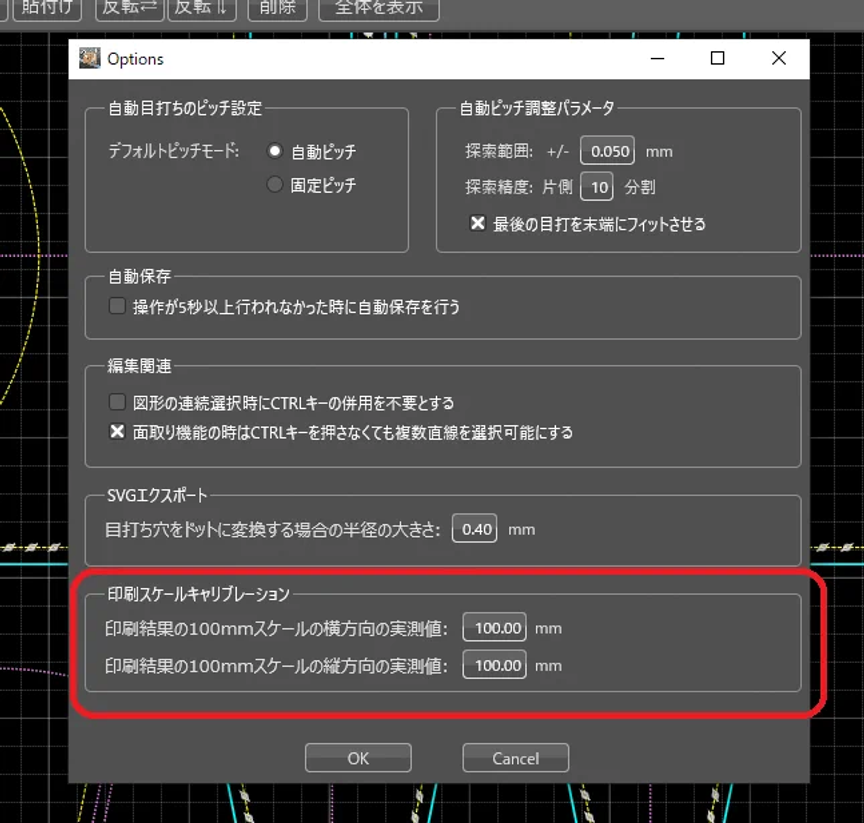Screen dimensions: 864x823
Task: Click the 自動目打ちのピッチ設定 group title
Action: point(185,108)
